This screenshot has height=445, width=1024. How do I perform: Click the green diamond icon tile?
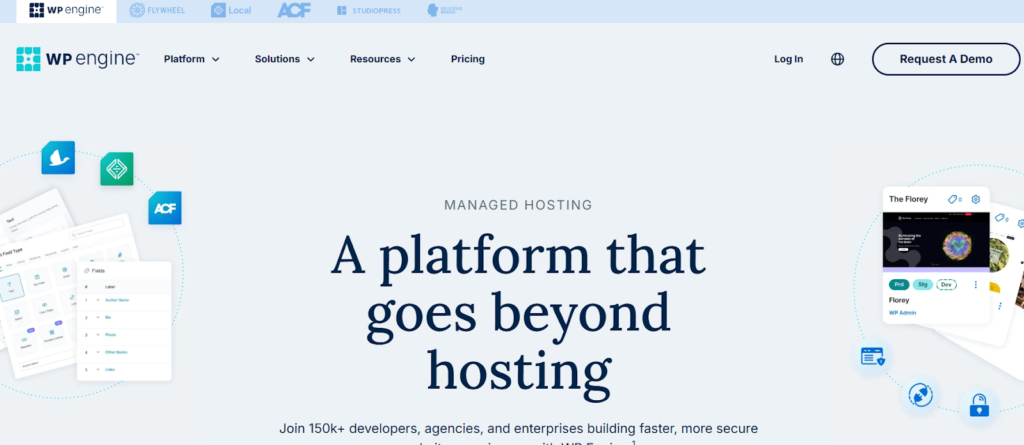pyautogui.click(x=116, y=168)
